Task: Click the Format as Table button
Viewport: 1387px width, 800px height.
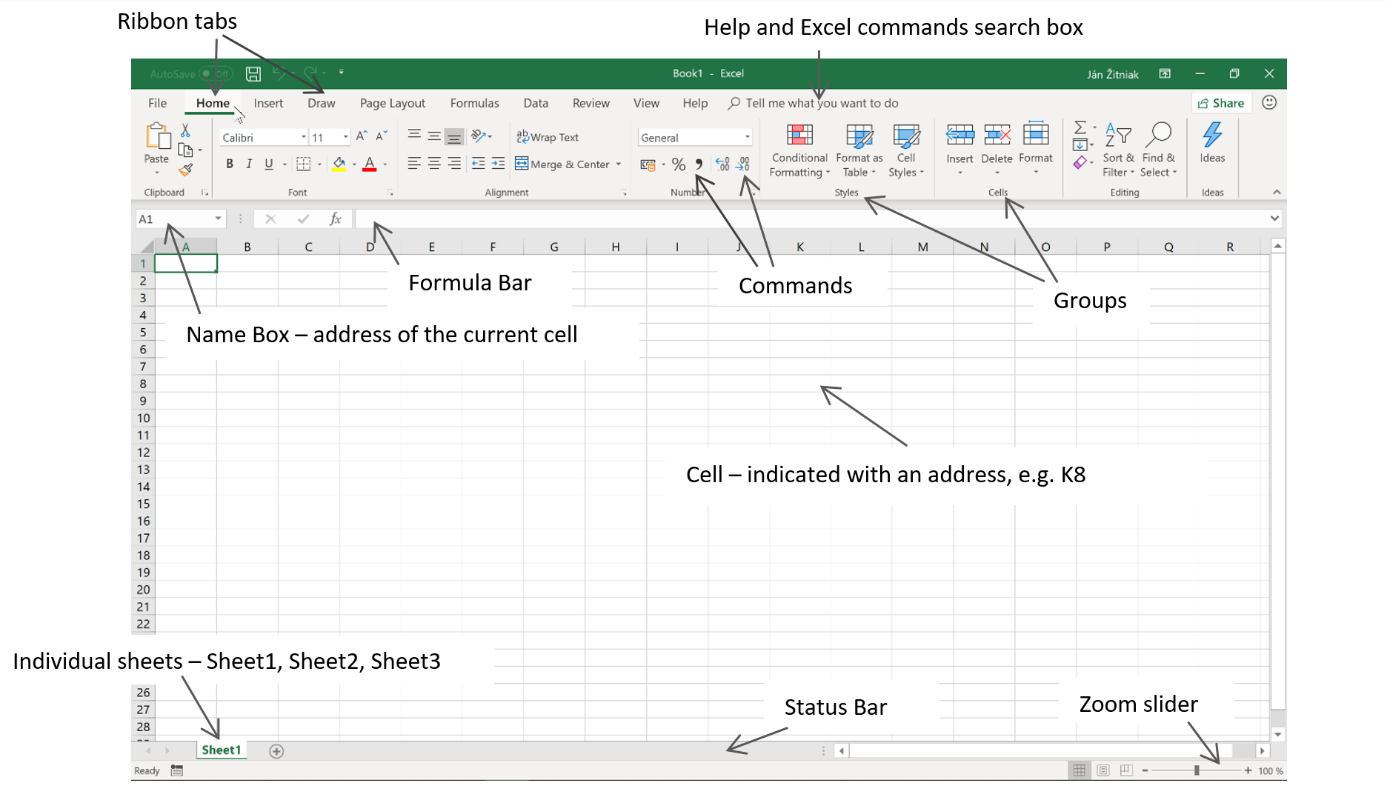Action: pos(859,151)
